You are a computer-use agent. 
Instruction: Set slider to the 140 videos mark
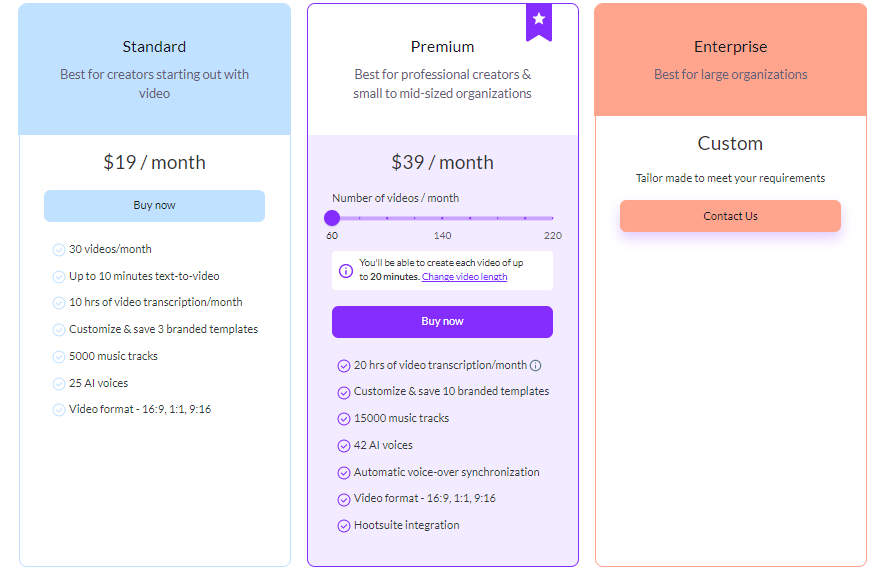(x=442, y=218)
